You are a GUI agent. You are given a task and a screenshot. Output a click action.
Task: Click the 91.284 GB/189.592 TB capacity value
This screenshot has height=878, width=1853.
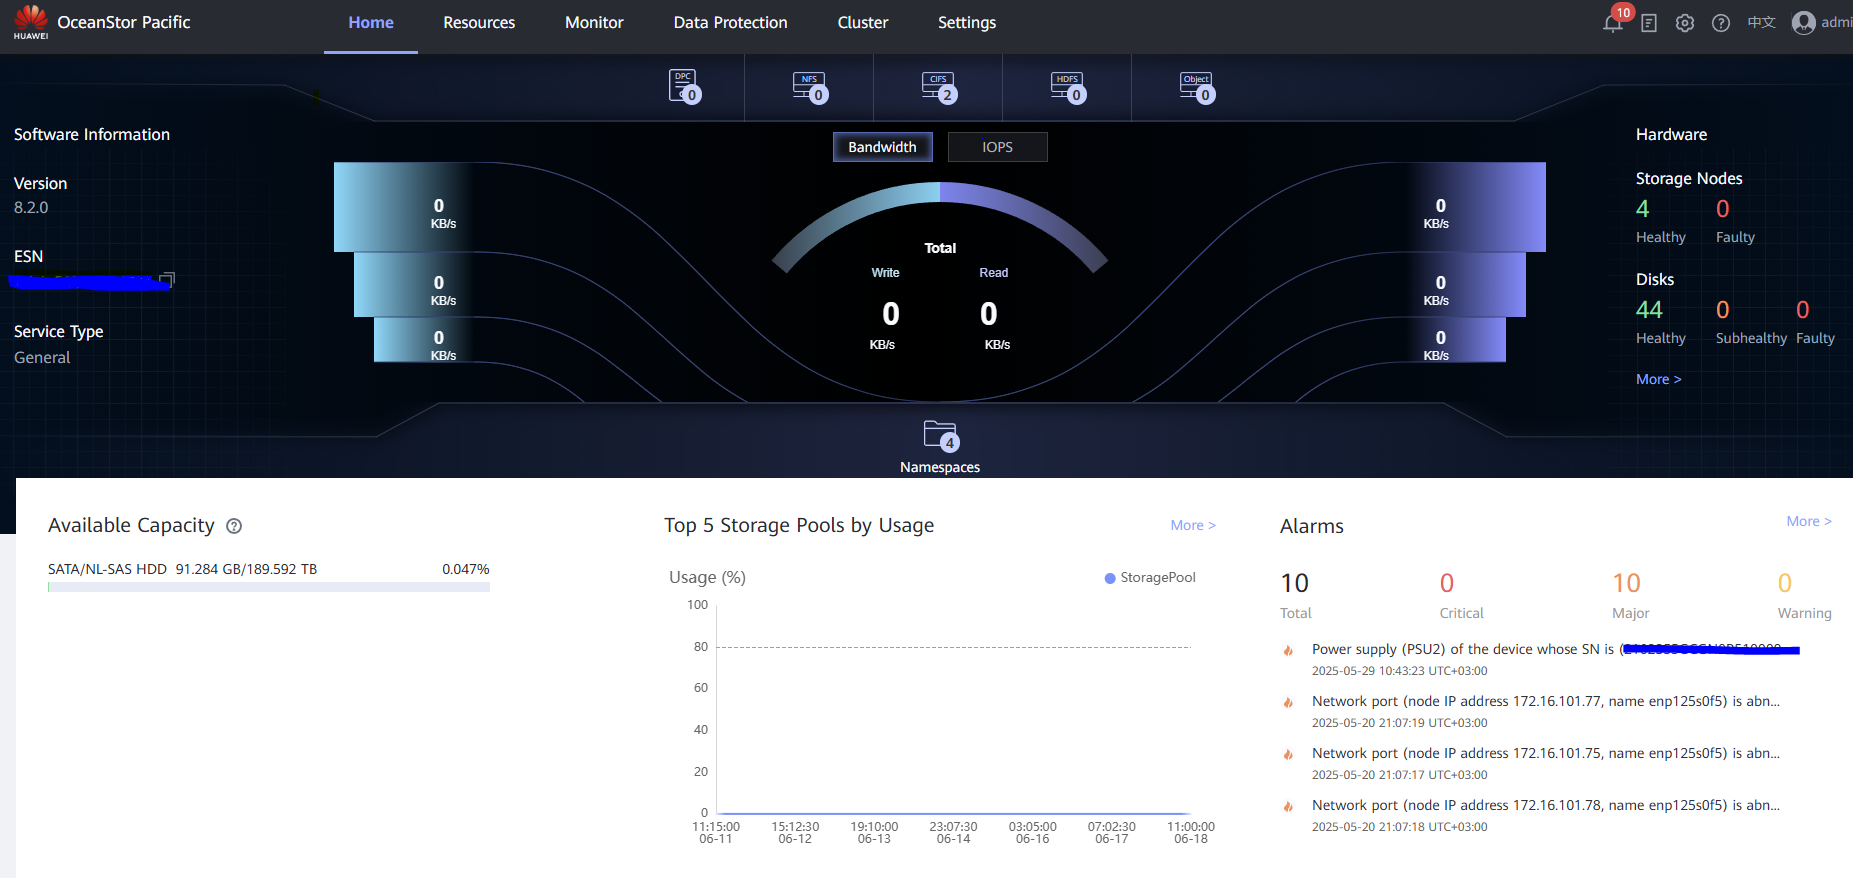pyautogui.click(x=246, y=569)
